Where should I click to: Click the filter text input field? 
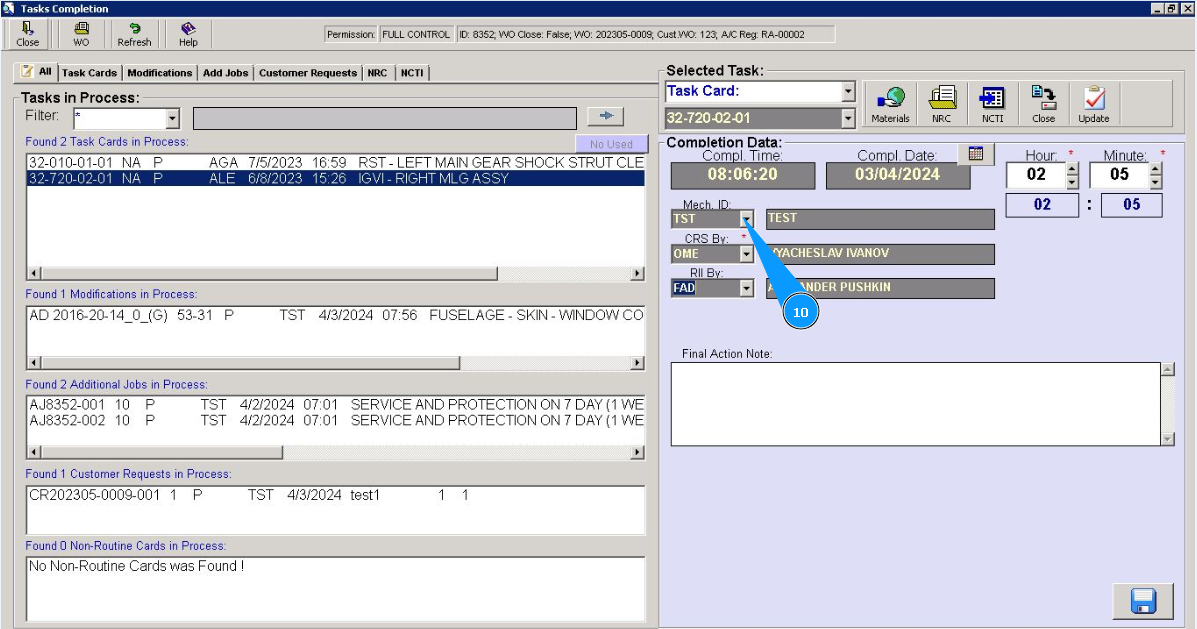(x=384, y=118)
